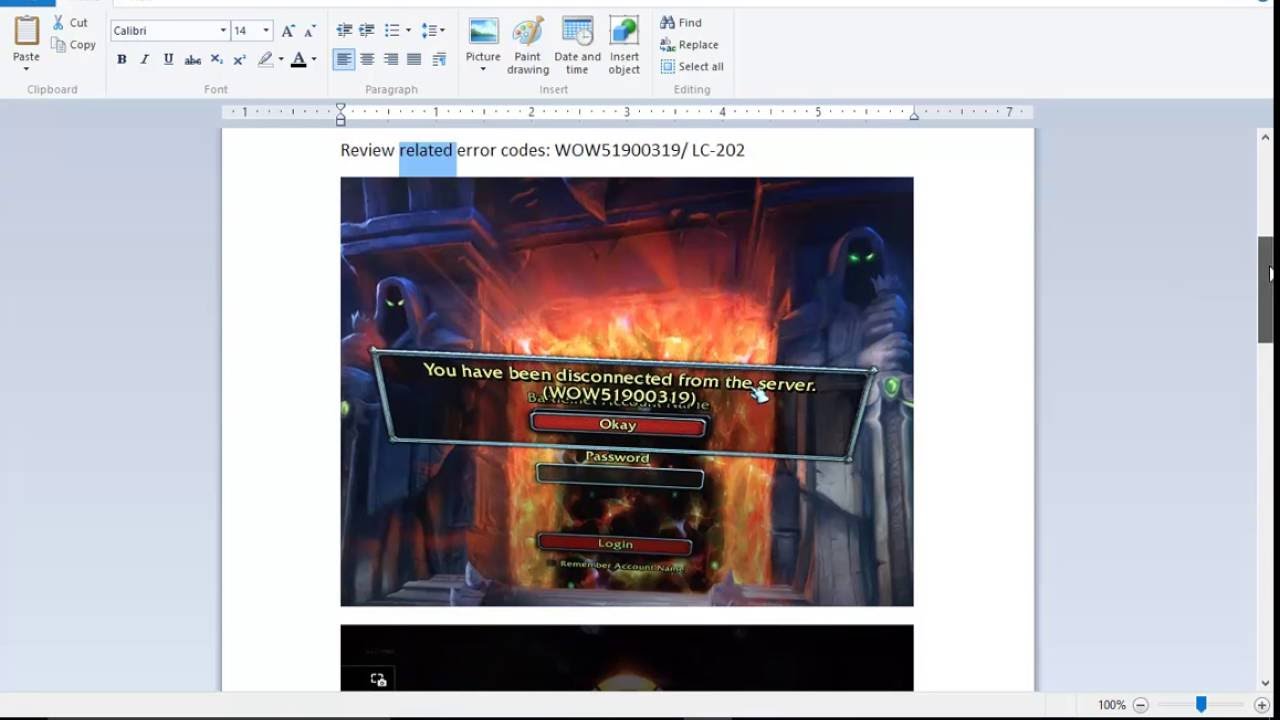
Task: Open the paragraph settings dialog icon
Action: pos(439,60)
